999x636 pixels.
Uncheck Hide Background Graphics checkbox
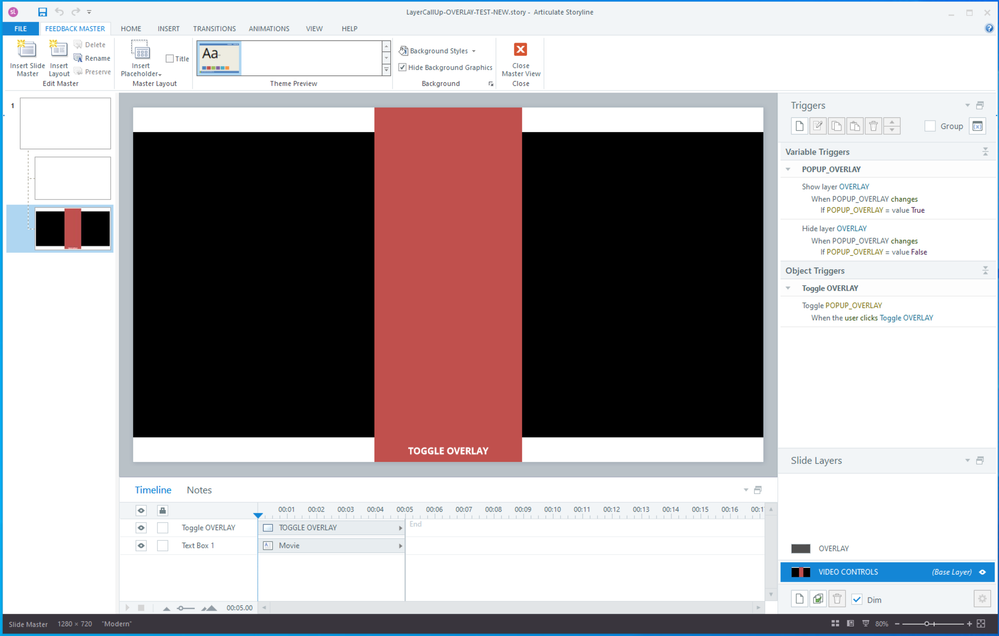402,67
